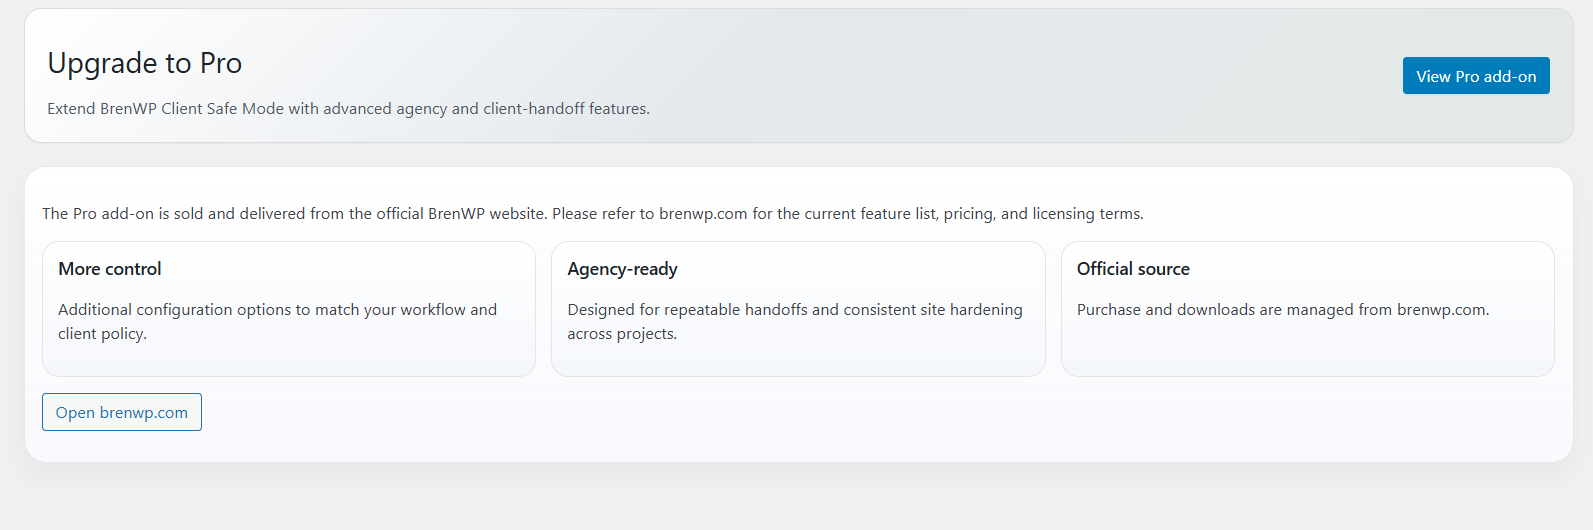Click the "More control" card title
The height and width of the screenshot is (530, 1593).
point(110,269)
